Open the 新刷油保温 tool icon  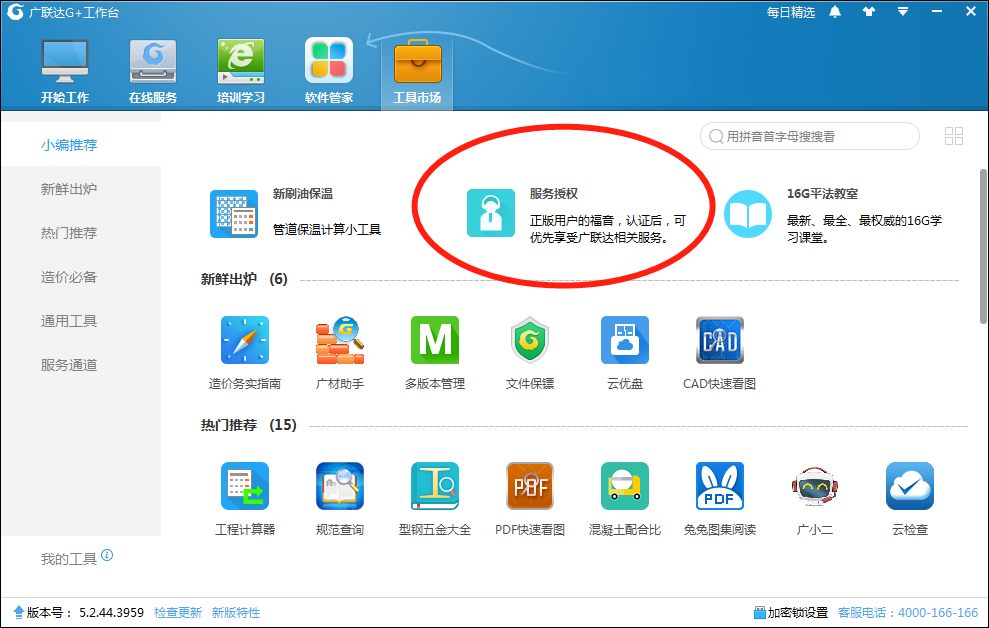point(234,214)
